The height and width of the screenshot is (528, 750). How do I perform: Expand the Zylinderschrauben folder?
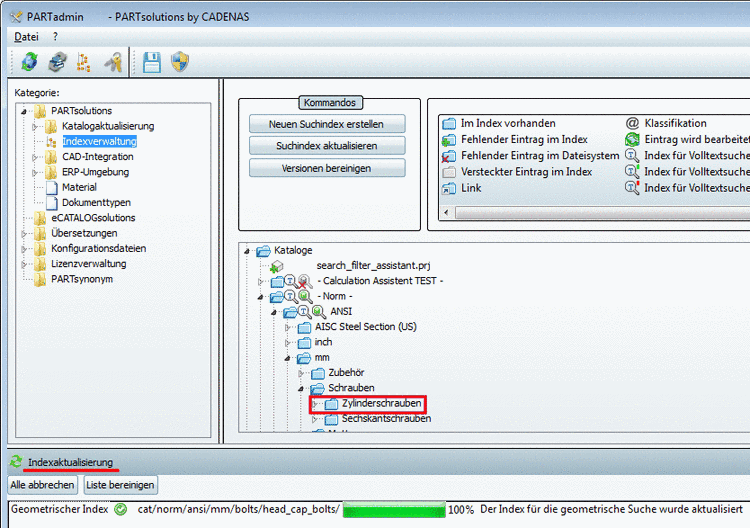click(315, 405)
